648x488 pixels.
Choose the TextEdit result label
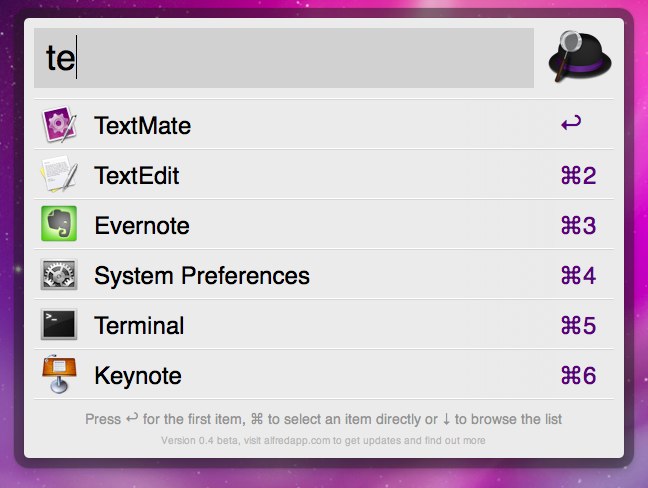137,176
